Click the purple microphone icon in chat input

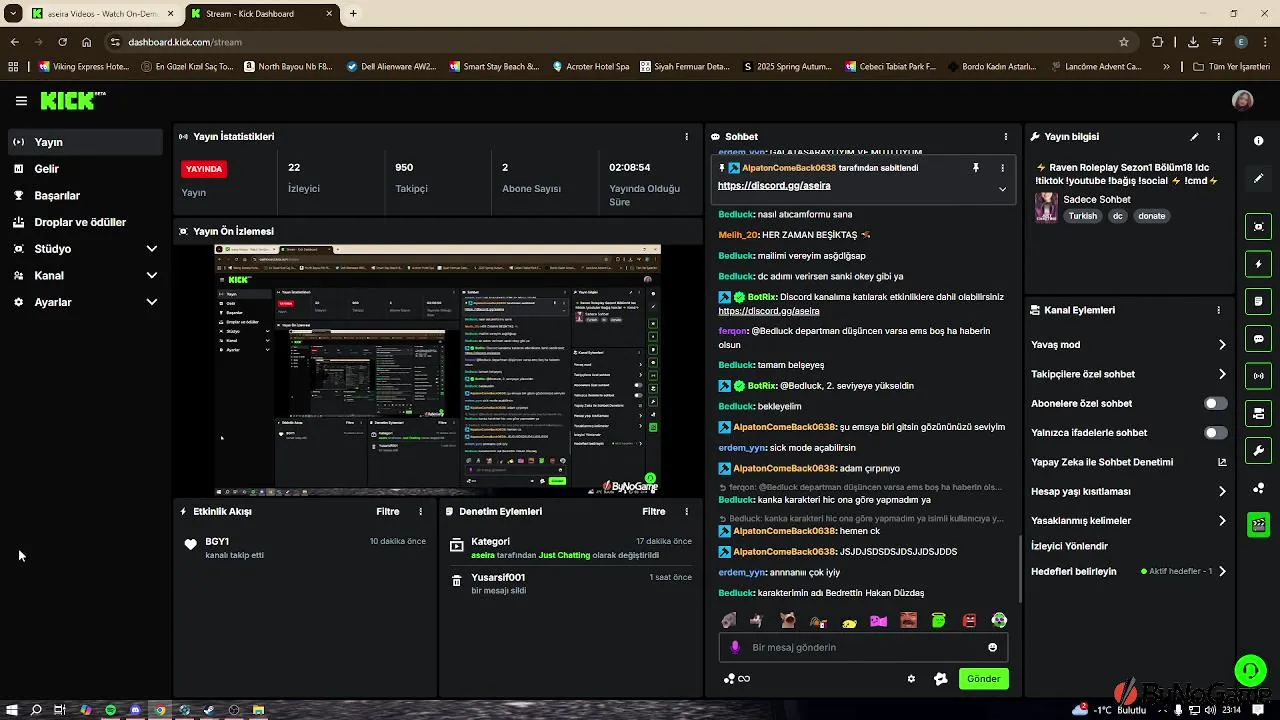[x=735, y=648]
